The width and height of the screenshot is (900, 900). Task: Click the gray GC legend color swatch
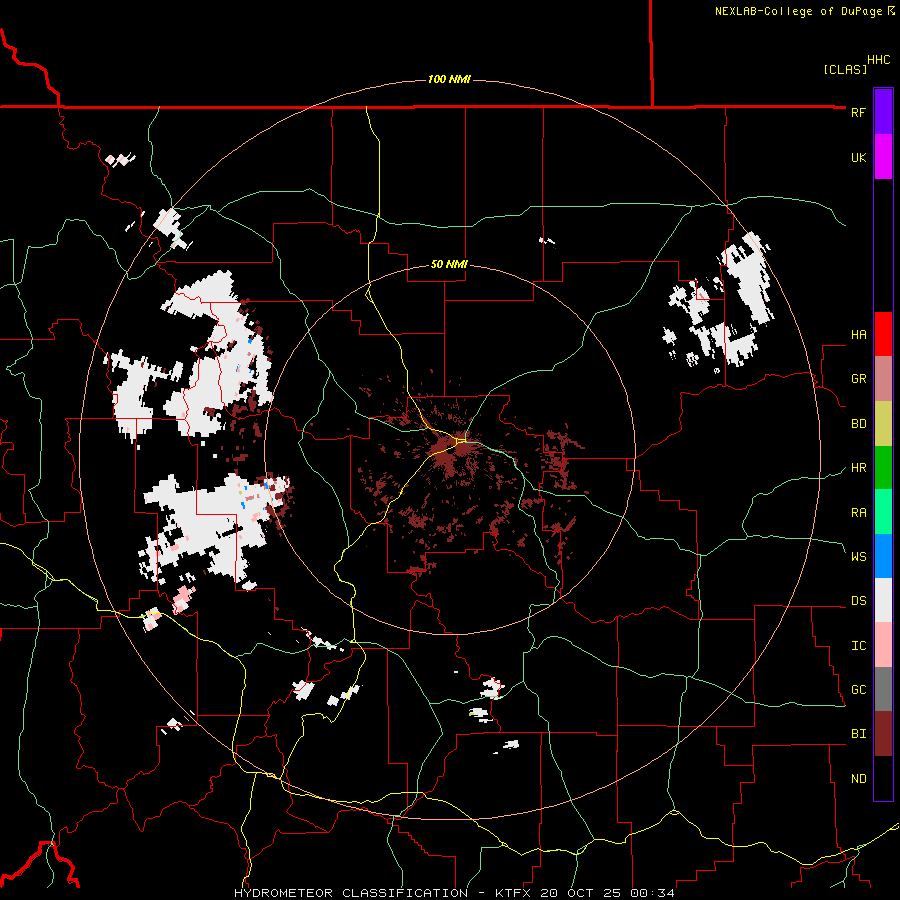(883, 689)
